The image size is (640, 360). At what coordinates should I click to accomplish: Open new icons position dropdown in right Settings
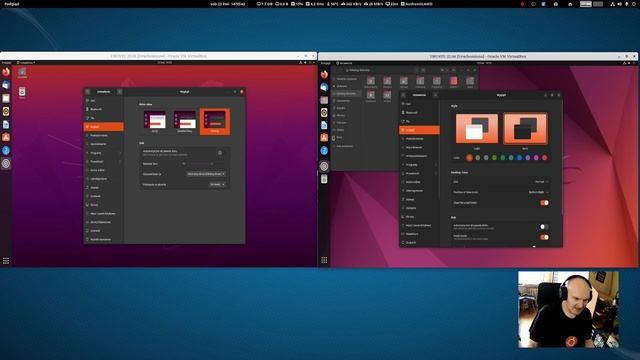click(538, 192)
